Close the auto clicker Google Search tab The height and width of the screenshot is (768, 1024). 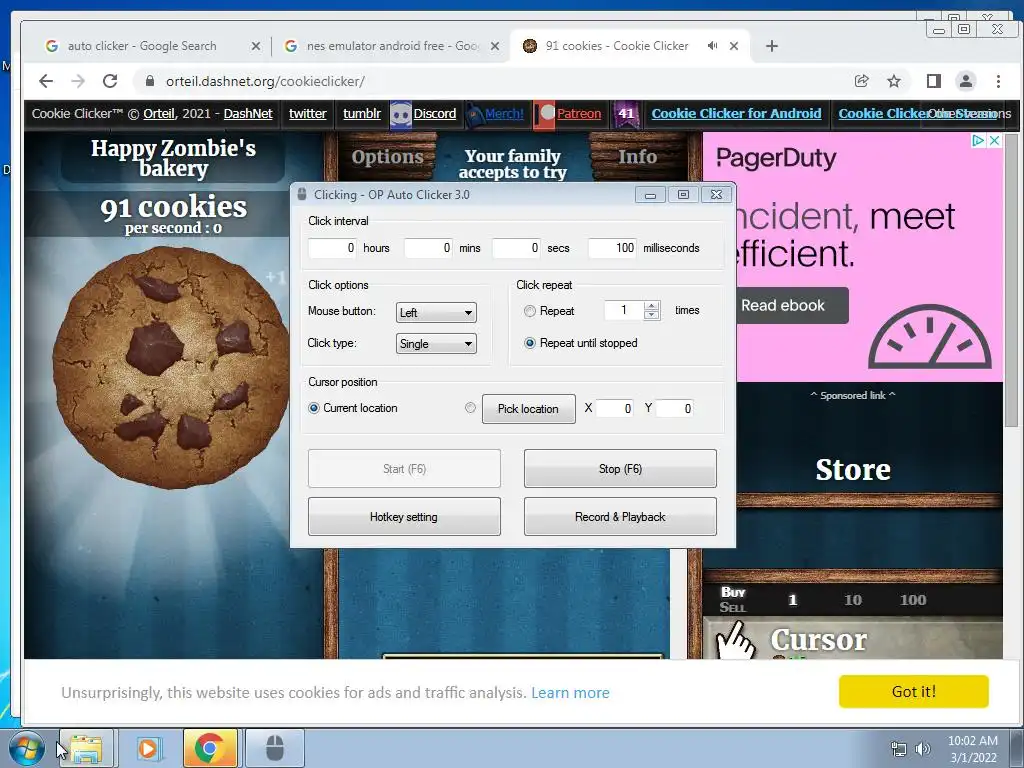pyautogui.click(x=256, y=46)
